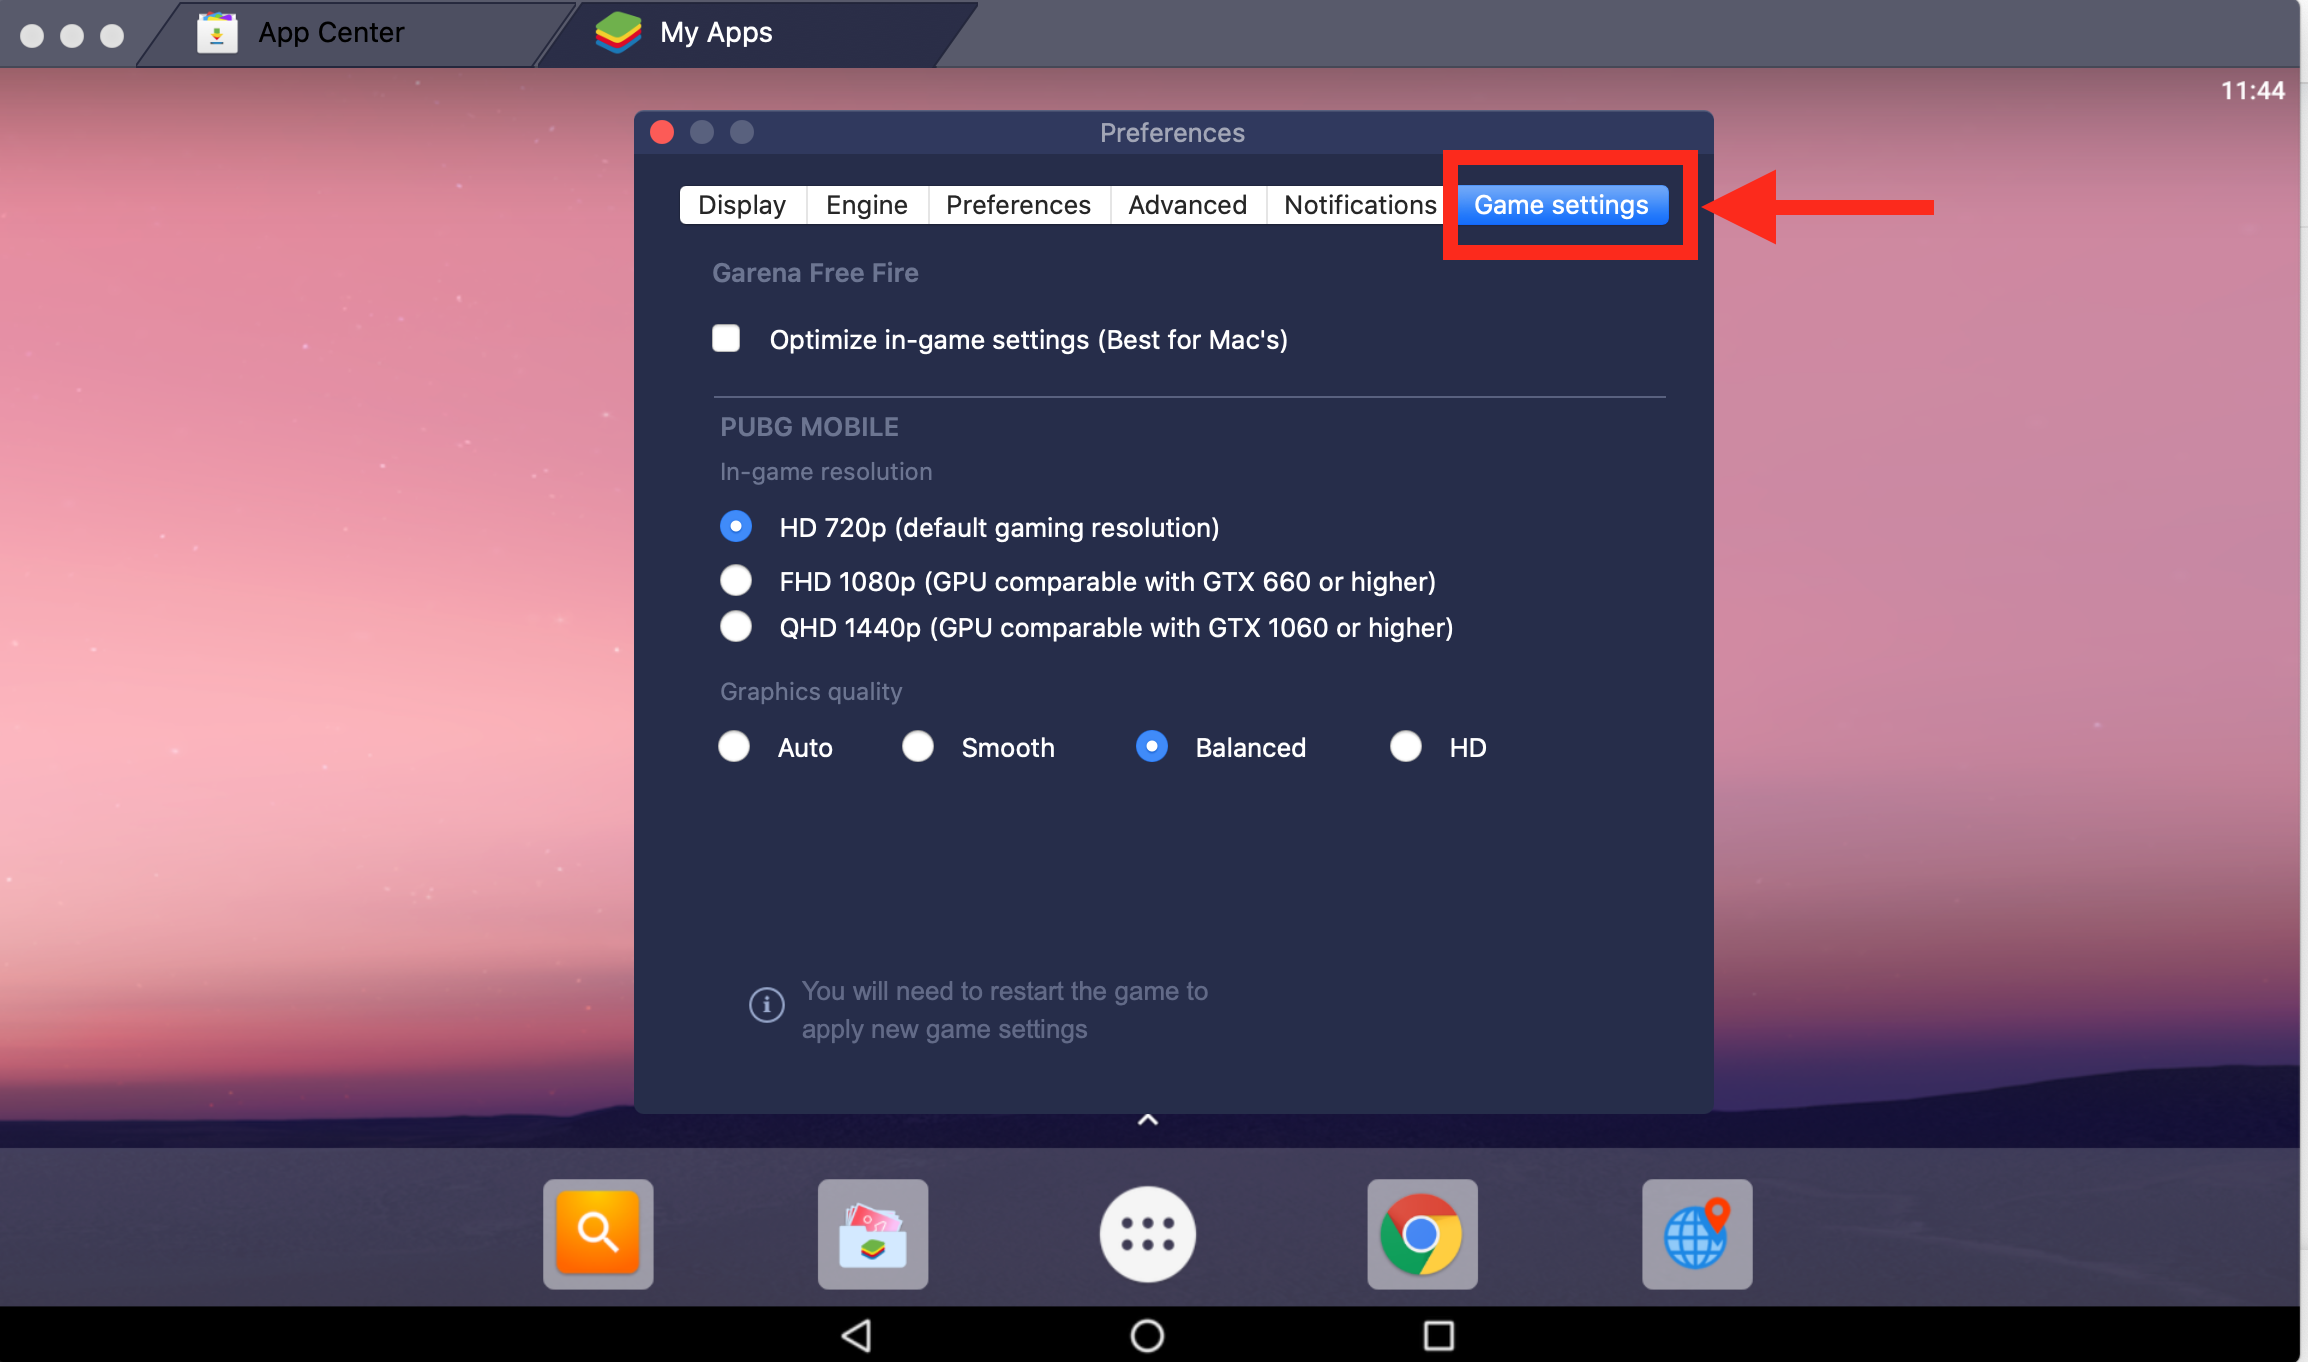
Task: Click the GameFace search icon in dock
Action: (600, 1236)
